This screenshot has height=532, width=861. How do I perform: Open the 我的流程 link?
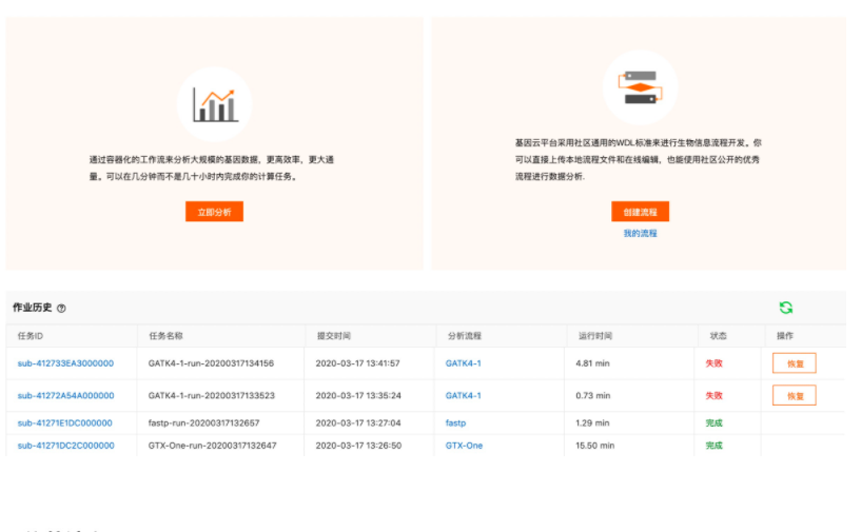coord(640,233)
